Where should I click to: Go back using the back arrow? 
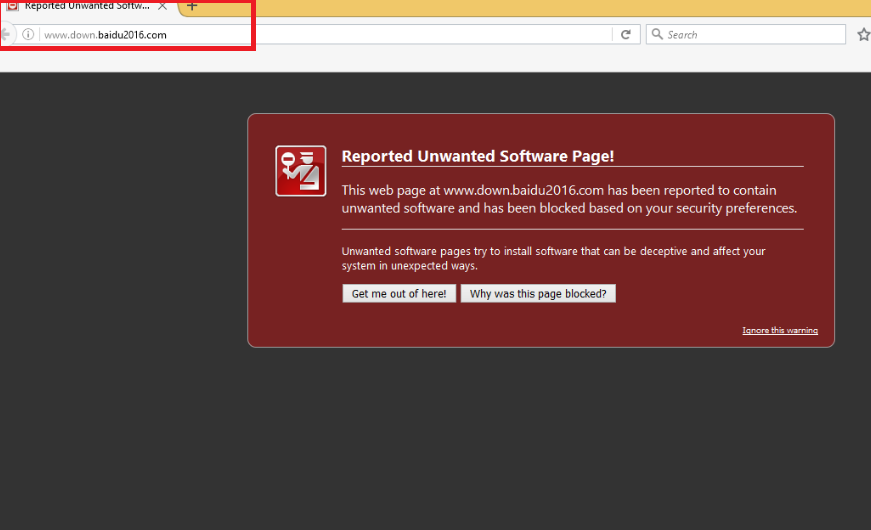6,34
